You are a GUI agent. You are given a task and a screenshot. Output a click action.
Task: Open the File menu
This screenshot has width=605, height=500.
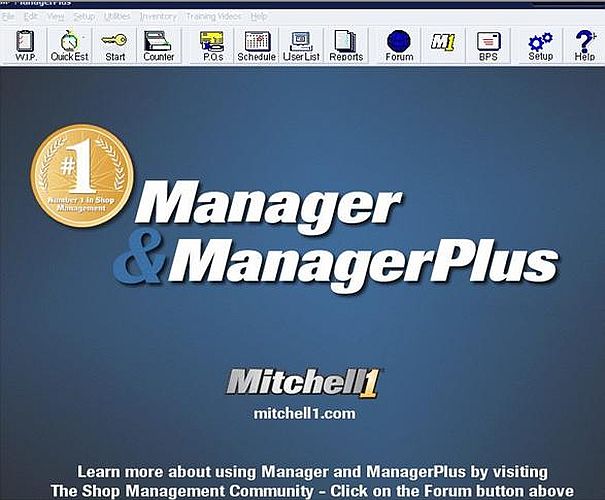8,17
